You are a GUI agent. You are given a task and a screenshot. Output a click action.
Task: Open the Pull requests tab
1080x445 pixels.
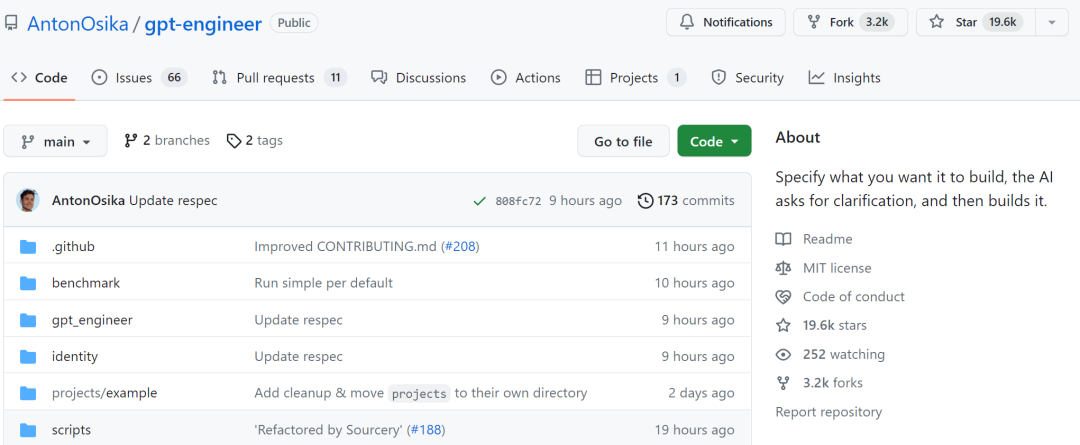[279, 78]
